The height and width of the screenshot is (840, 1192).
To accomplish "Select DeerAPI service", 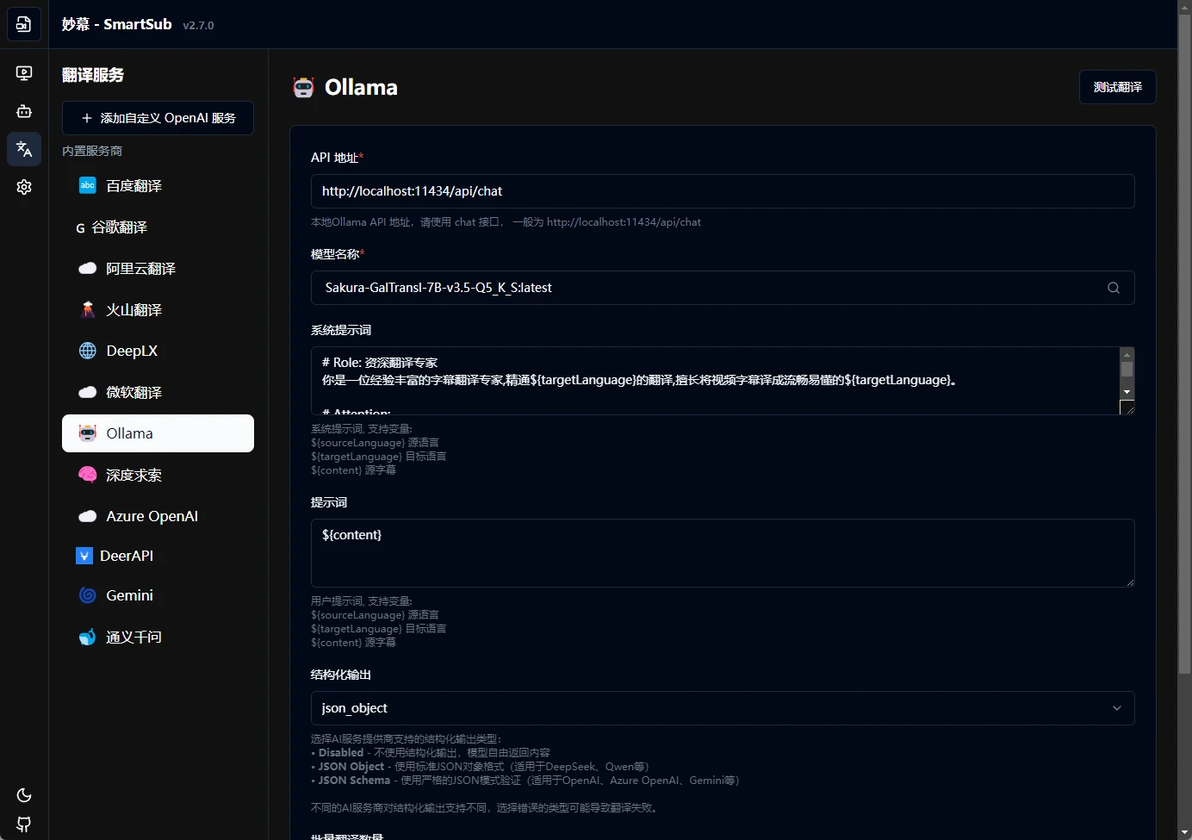I will [158, 556].
